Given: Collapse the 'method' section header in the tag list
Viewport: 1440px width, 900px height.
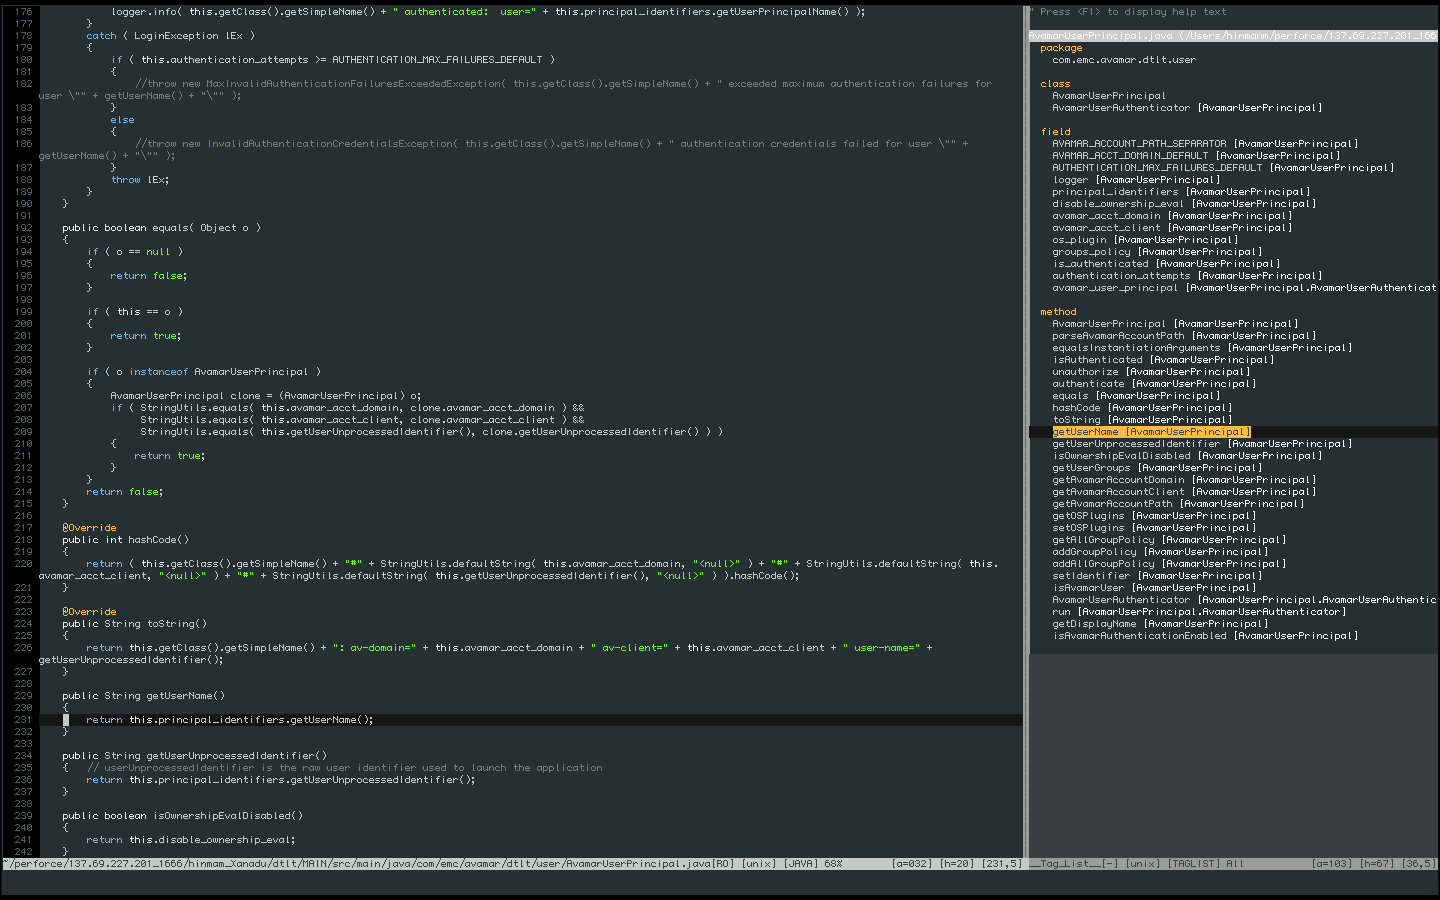Looking at the screenshot, I should pos(1058,312).
